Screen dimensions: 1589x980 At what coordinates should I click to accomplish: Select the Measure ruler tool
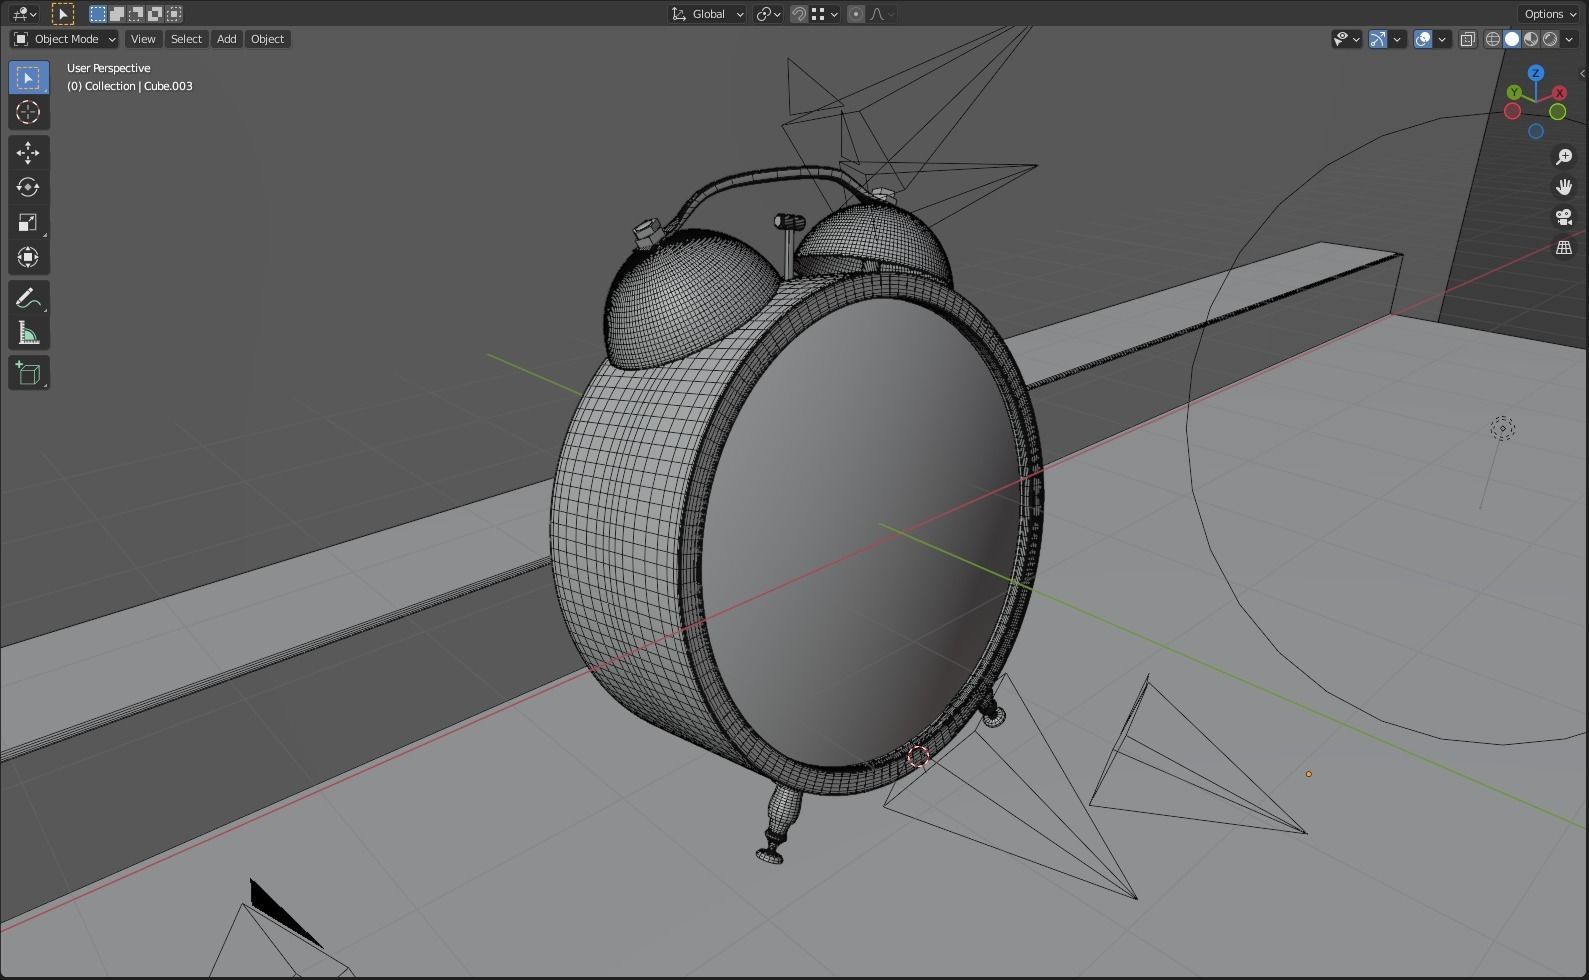tap(28, 333)
